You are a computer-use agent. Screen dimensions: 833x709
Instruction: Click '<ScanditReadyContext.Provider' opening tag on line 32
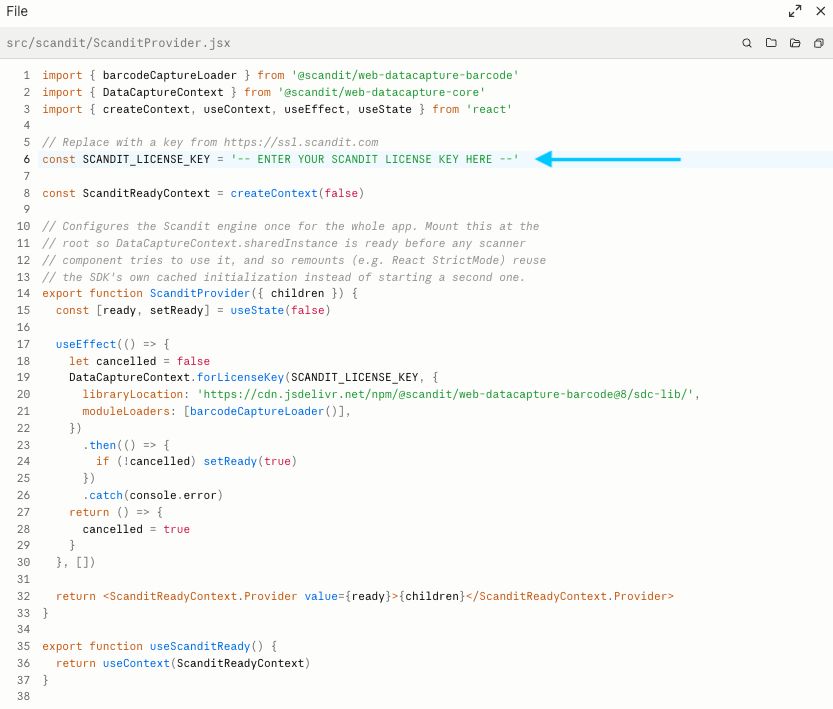pos(200,596)
